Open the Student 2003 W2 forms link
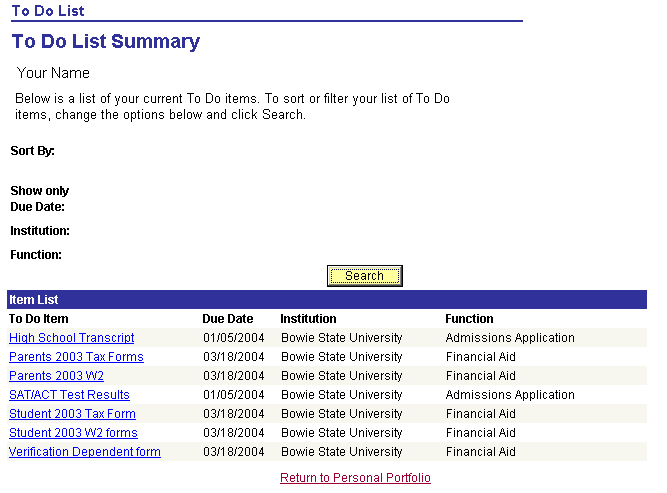The width and height of the screenshot is (667, 493). [73, 433]
